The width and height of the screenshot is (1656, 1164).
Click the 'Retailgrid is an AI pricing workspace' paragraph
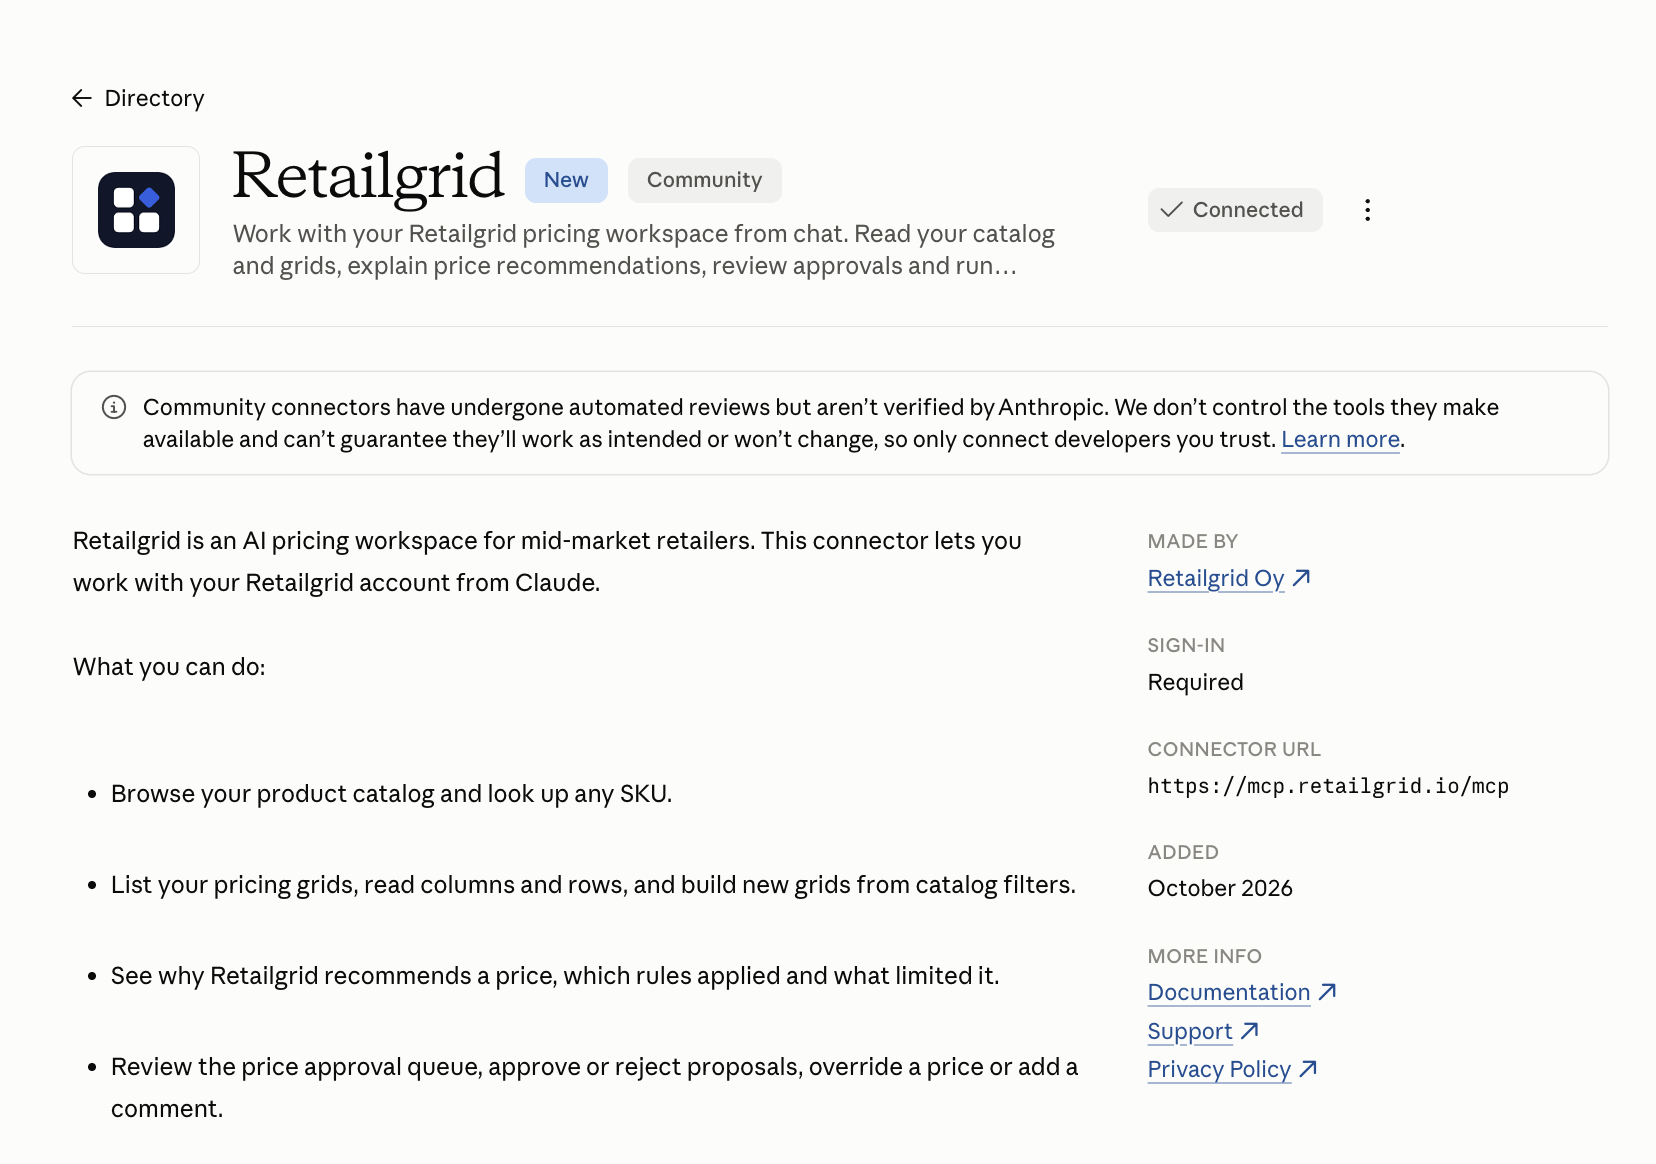pyautogui.click(x=547, y=562)
